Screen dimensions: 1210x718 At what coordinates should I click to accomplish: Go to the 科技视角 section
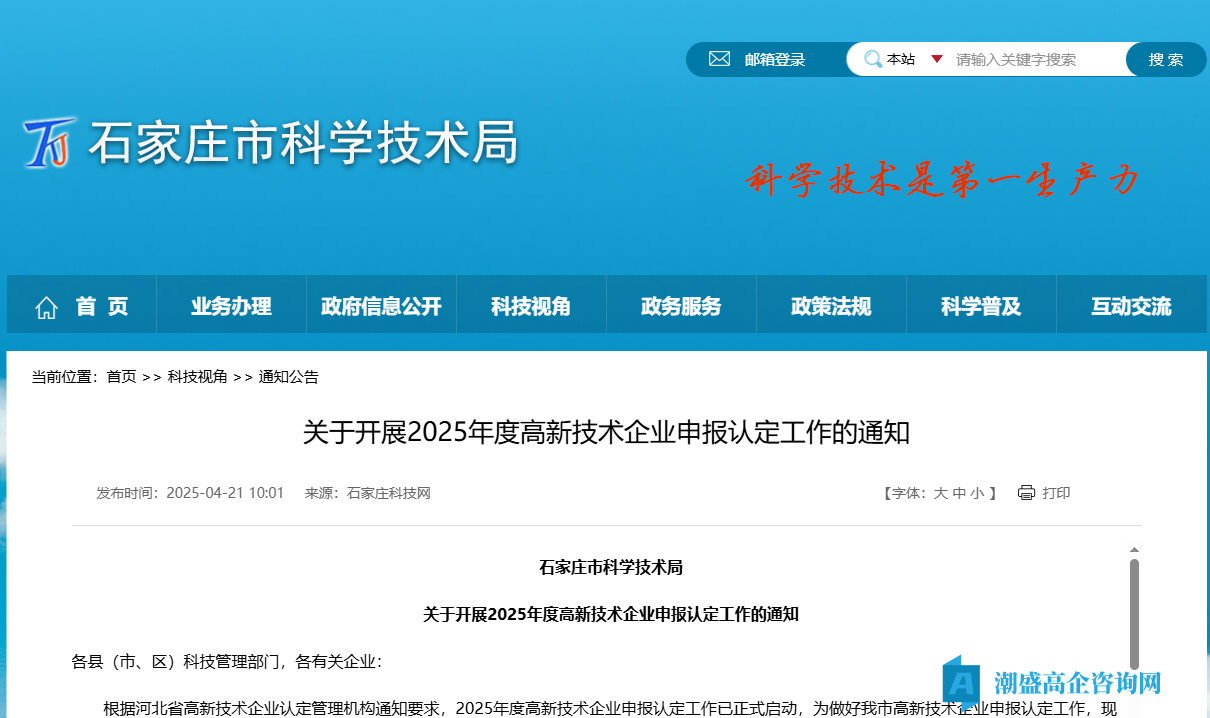531,307
